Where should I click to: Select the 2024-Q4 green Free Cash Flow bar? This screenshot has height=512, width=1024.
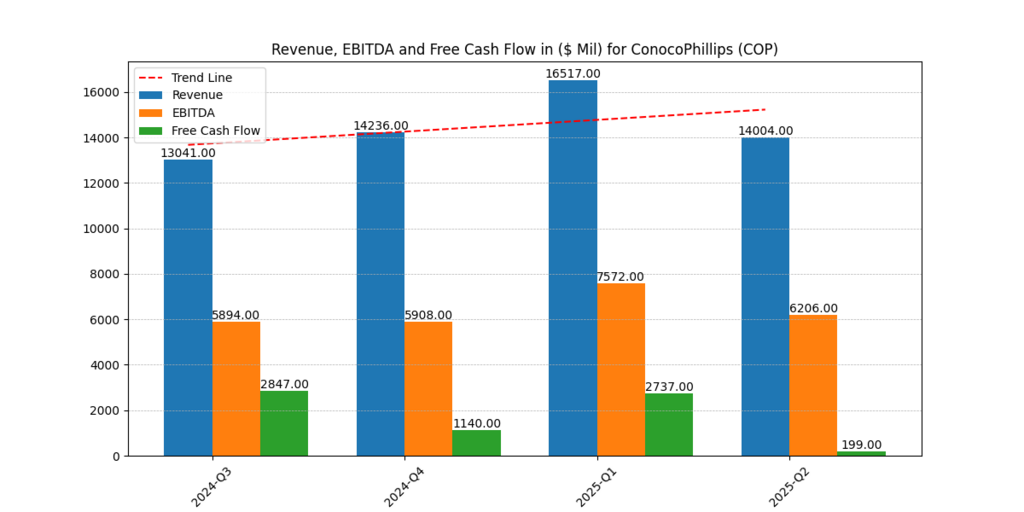coord(476,443)
